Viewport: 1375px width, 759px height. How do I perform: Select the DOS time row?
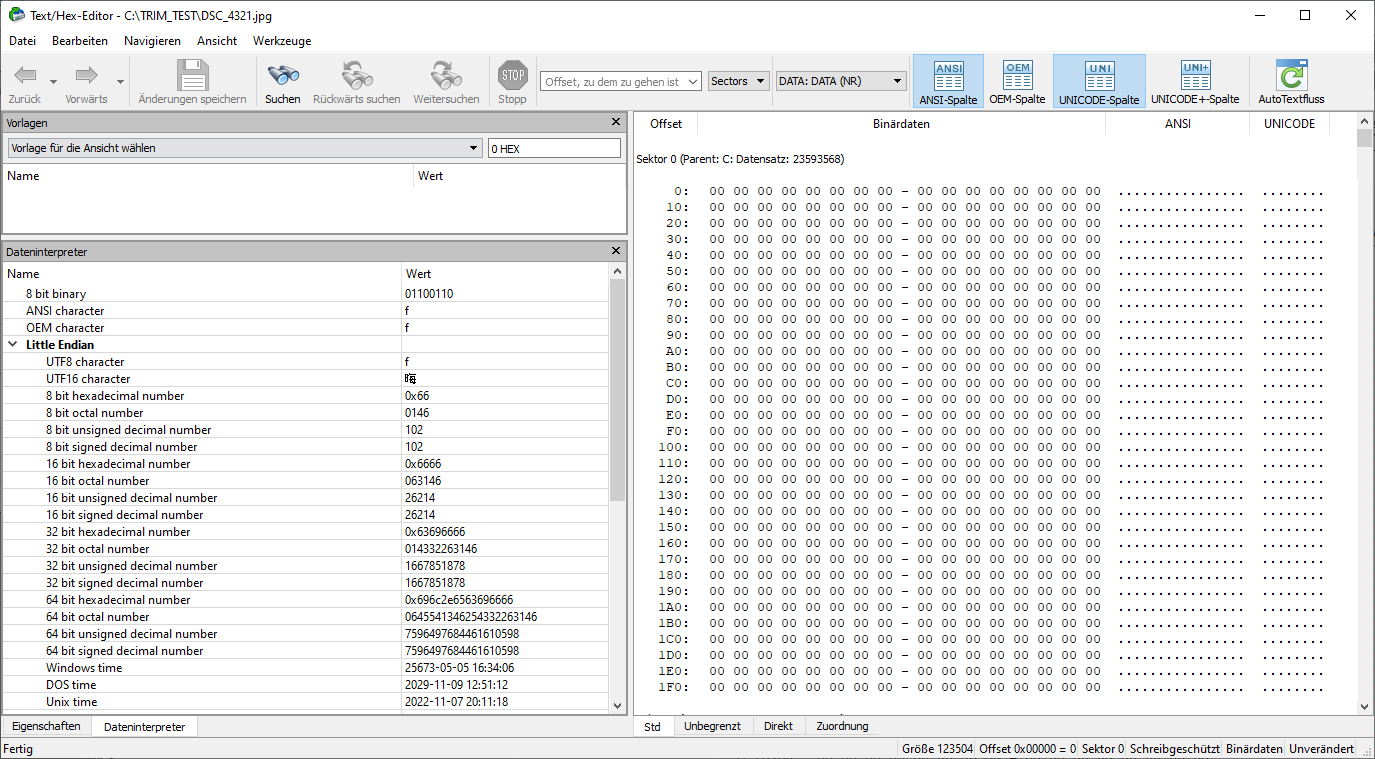point(305,685)
